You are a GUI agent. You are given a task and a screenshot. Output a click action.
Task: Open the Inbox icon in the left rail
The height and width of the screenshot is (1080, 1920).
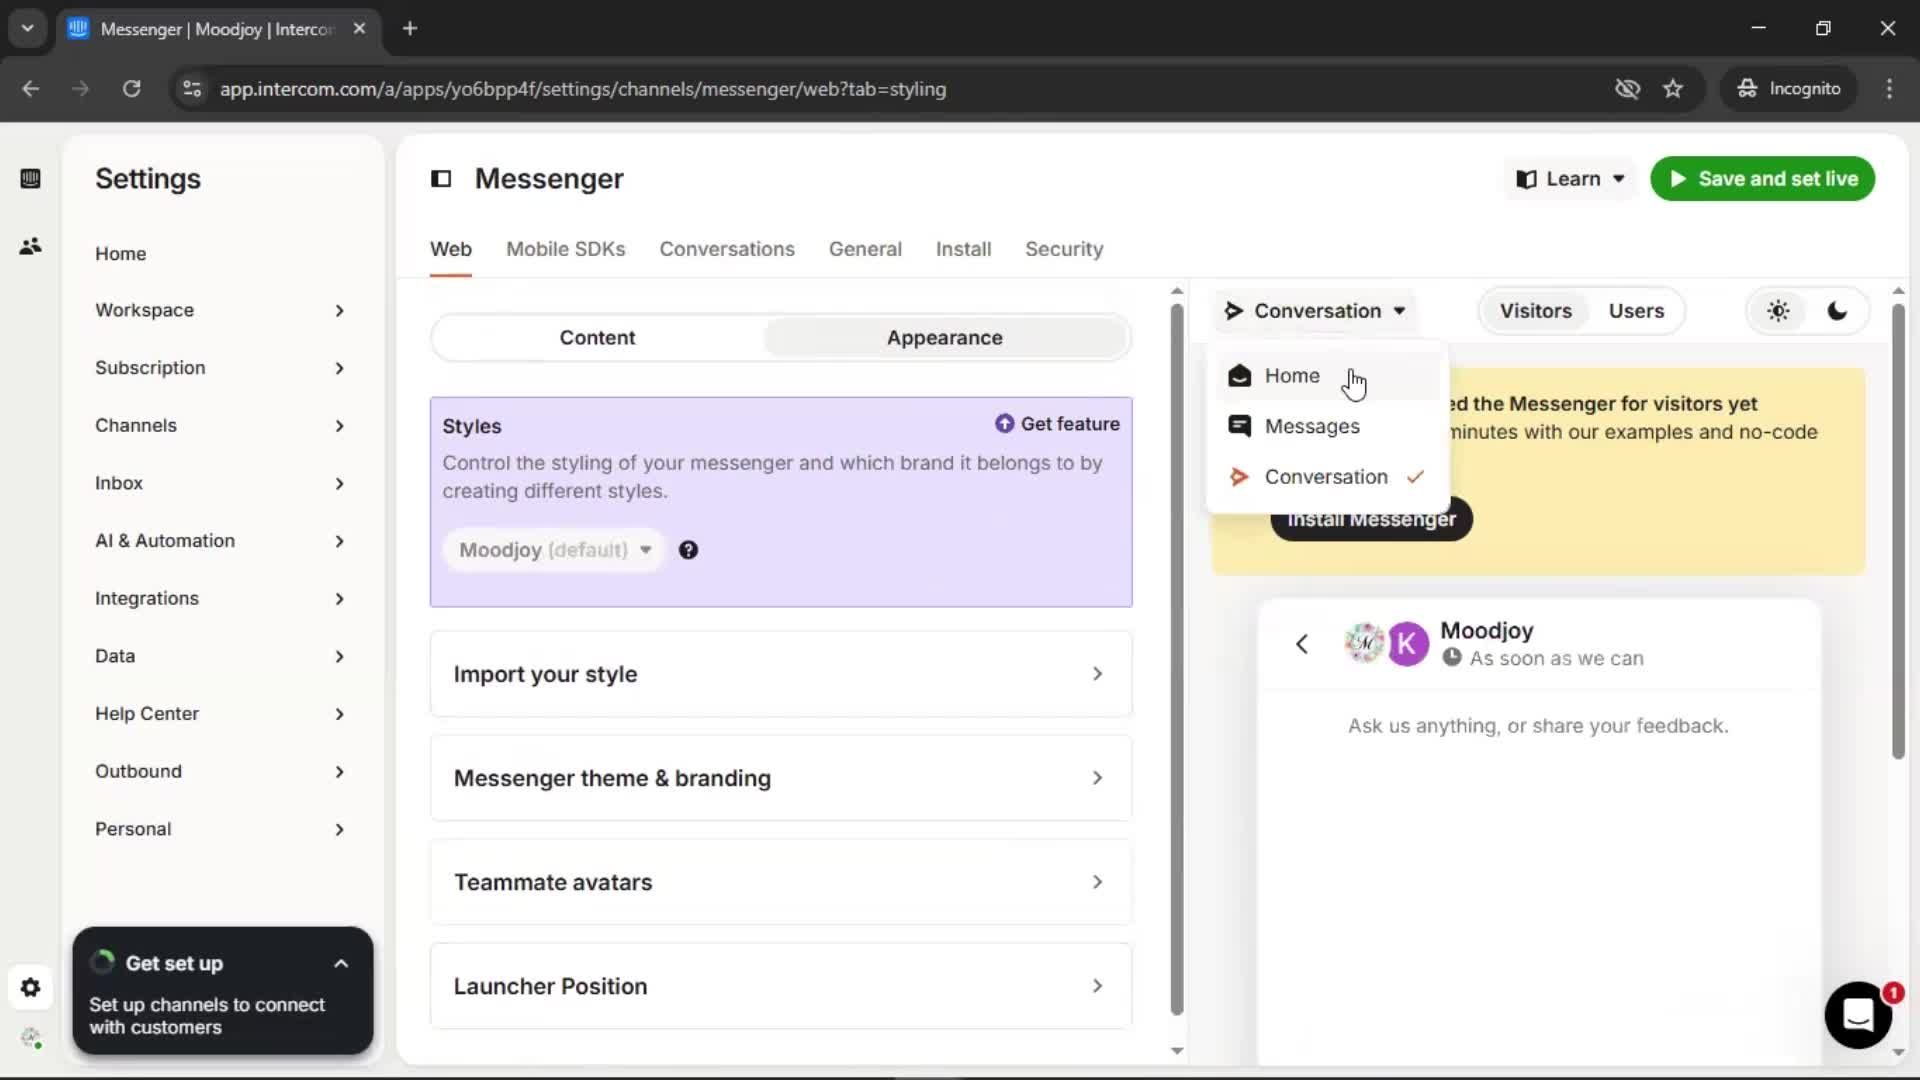[x=30, y=179]
